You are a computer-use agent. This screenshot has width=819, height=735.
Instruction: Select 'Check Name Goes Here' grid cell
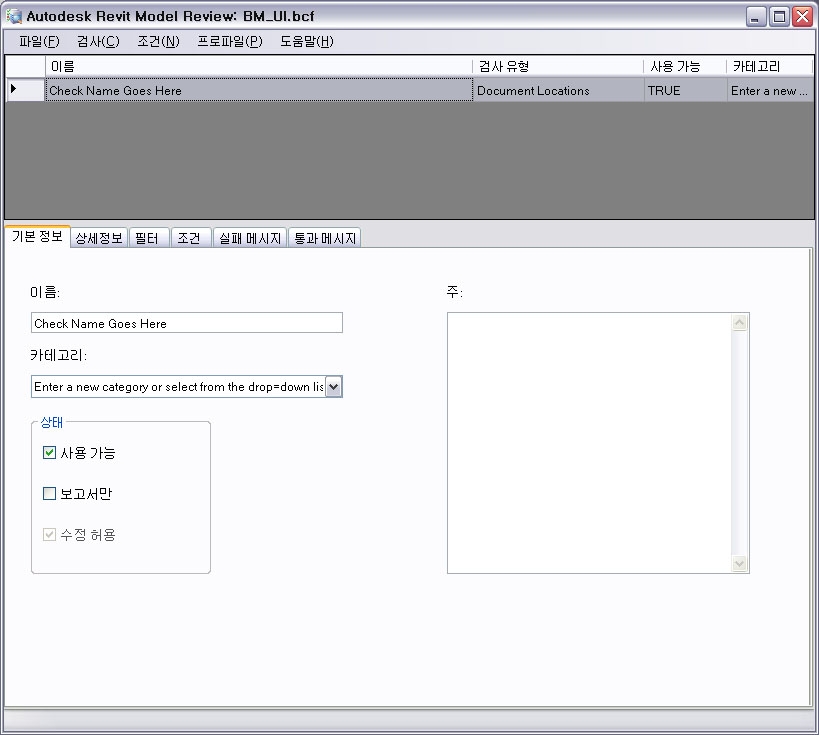[x=259, y=90]
